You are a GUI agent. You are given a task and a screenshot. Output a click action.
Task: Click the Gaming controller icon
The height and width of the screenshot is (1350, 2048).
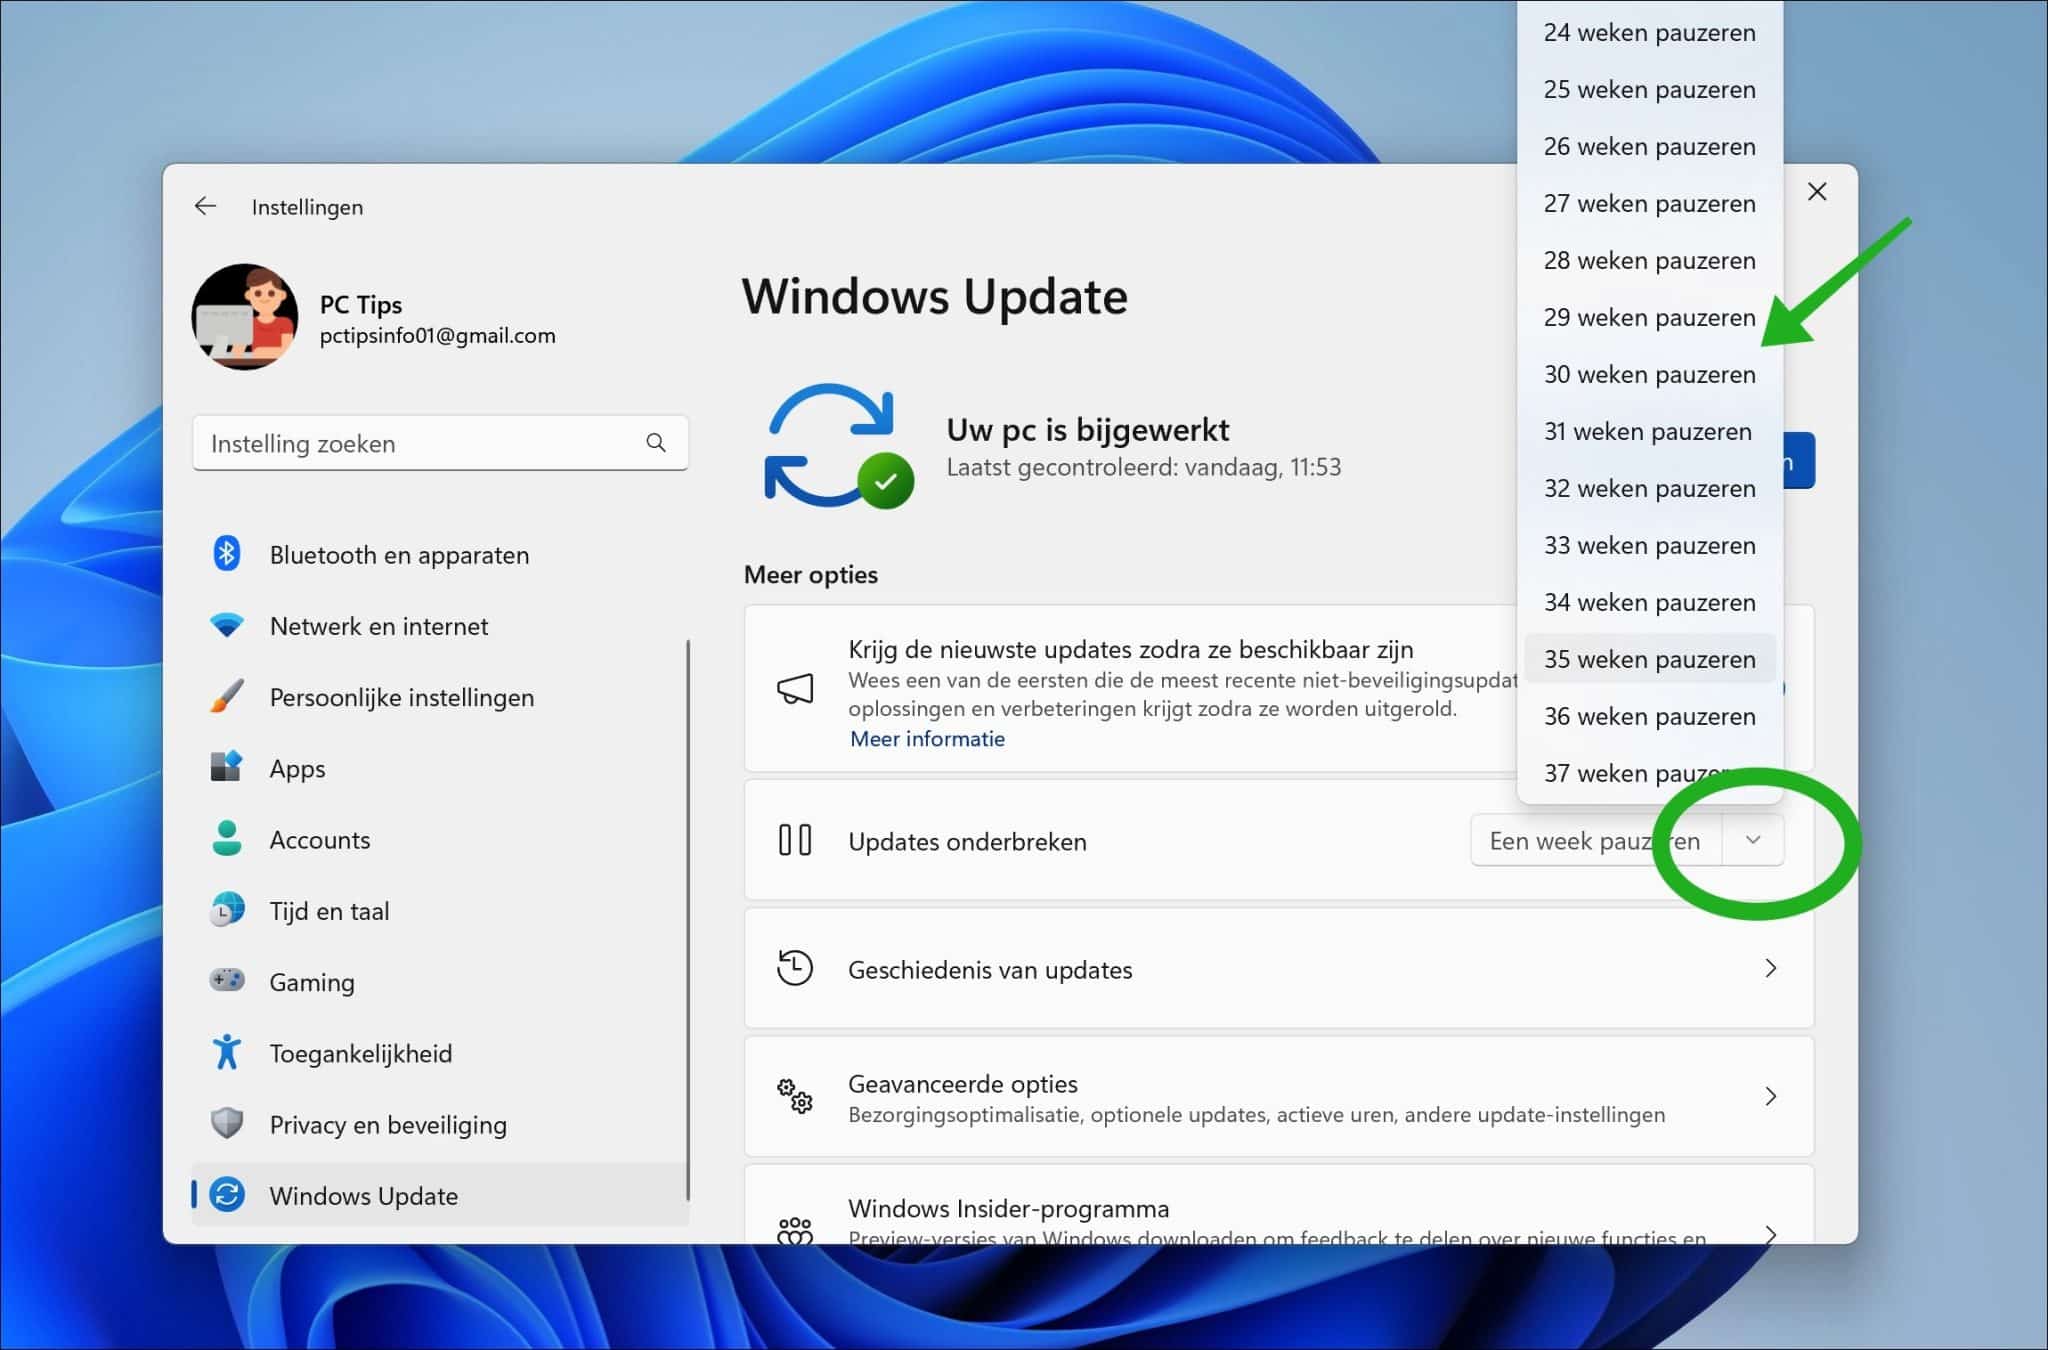coord(228,981)
